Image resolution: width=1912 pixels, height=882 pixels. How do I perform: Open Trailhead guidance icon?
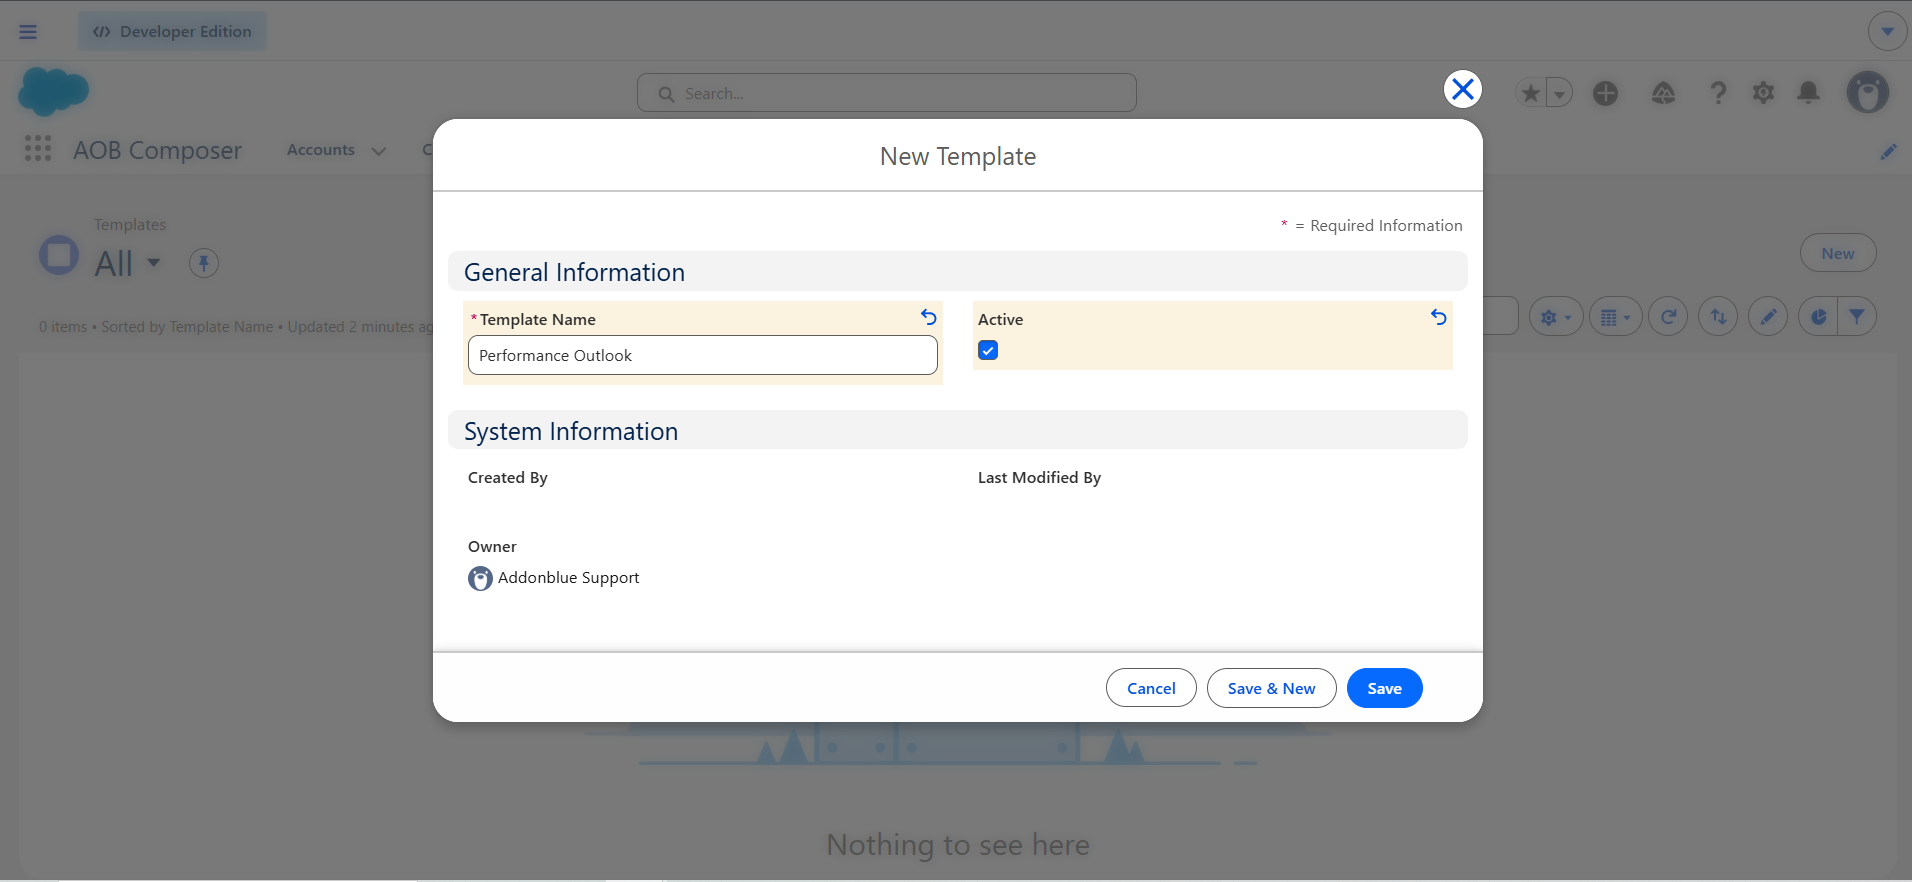click(1663, 93)
